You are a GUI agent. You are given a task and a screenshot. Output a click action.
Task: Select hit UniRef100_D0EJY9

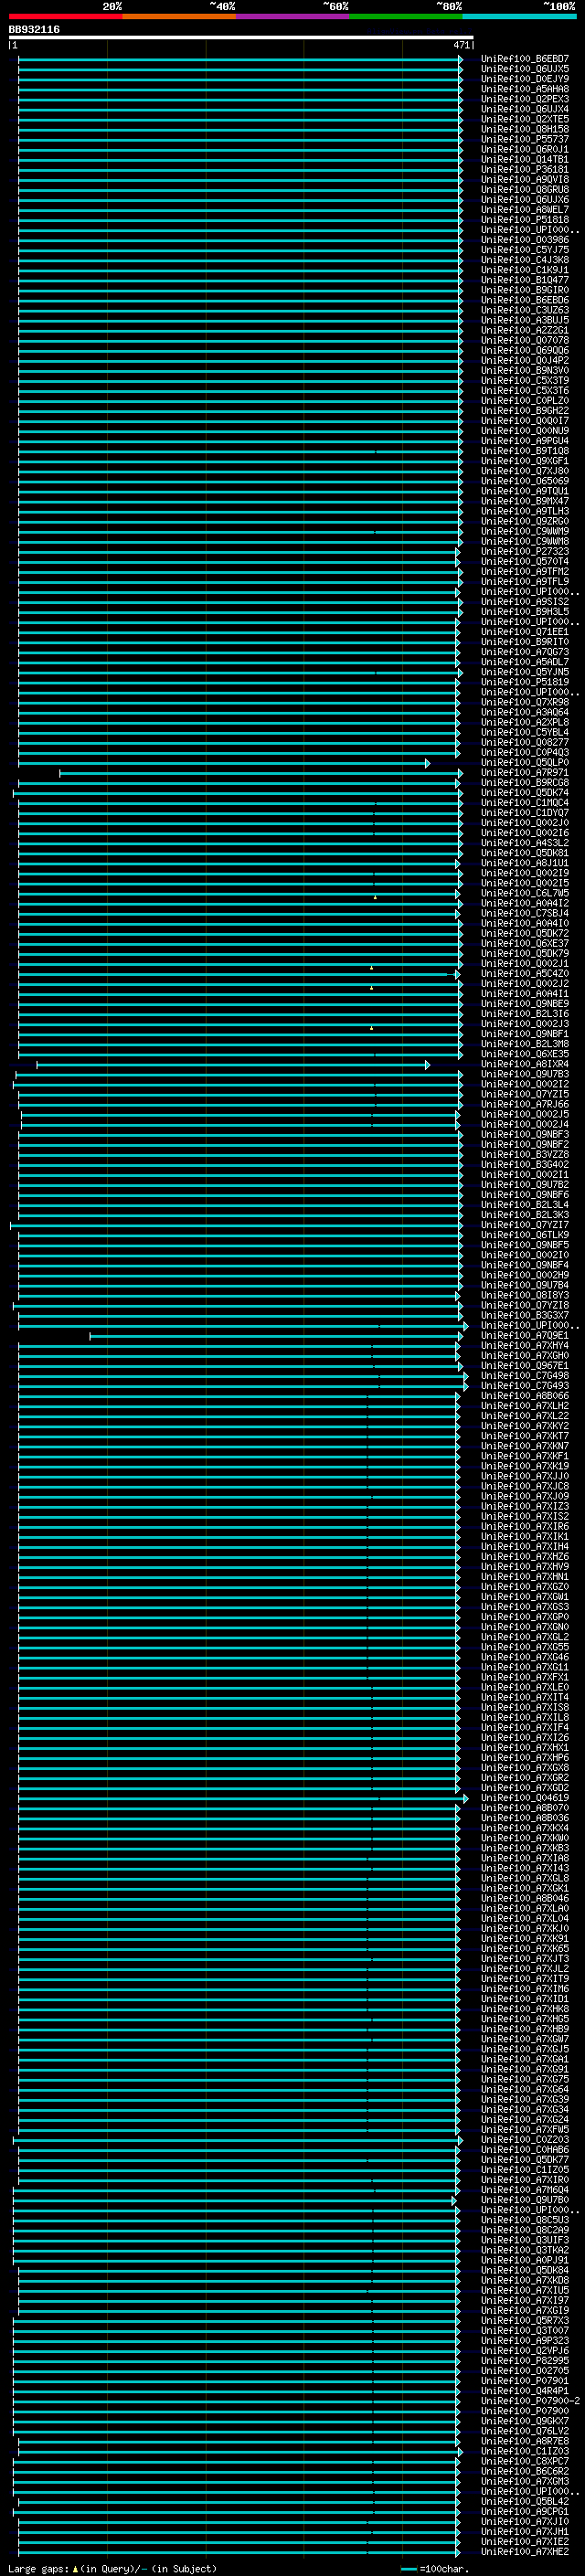point(525,79)
